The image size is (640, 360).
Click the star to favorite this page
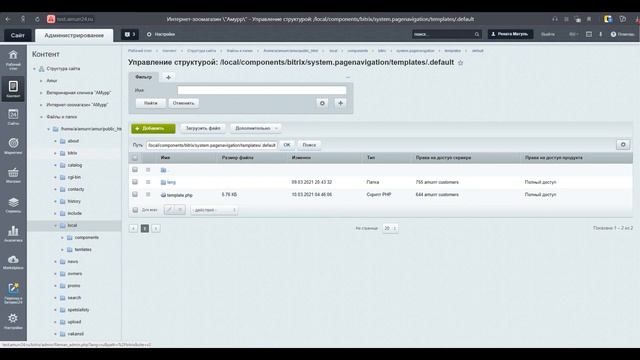pos(460,63)
